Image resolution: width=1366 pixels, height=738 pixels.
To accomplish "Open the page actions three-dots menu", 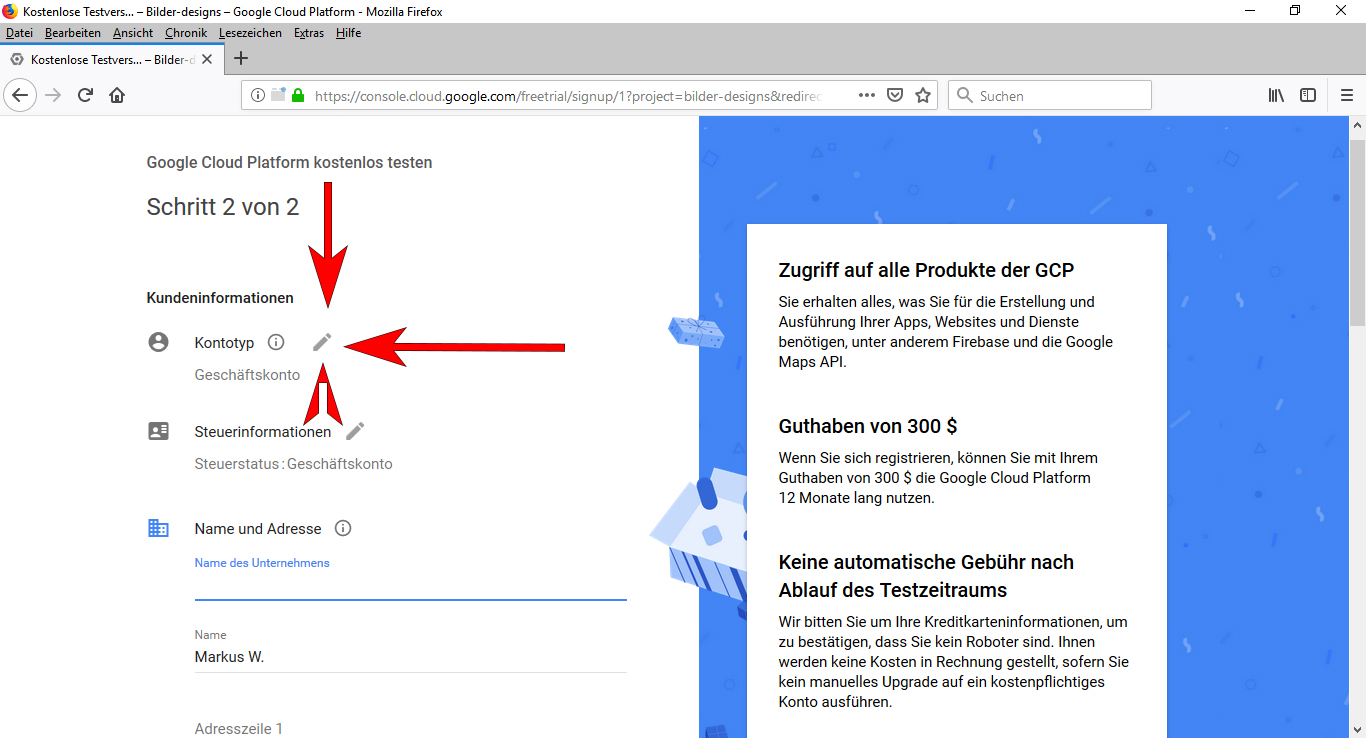I will pyautogui.click(x=867, y=95).
